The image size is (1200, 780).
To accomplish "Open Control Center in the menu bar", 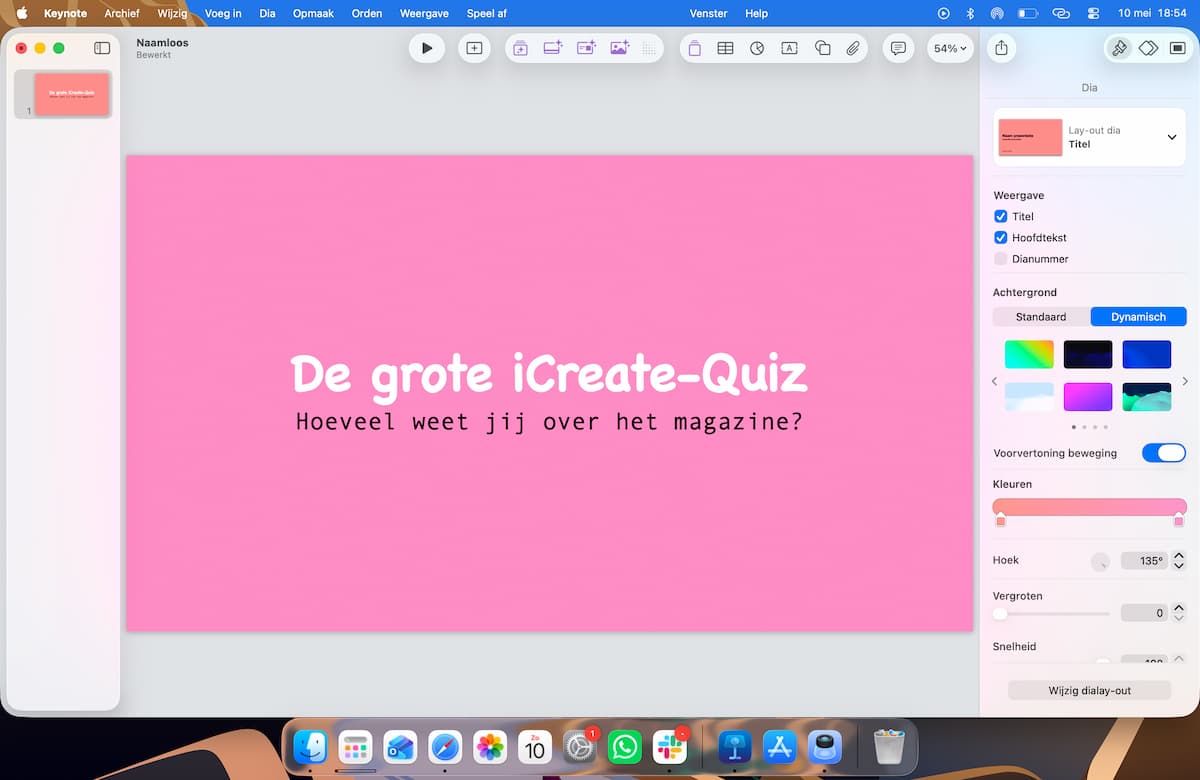I will click(x=1092, y=13).
